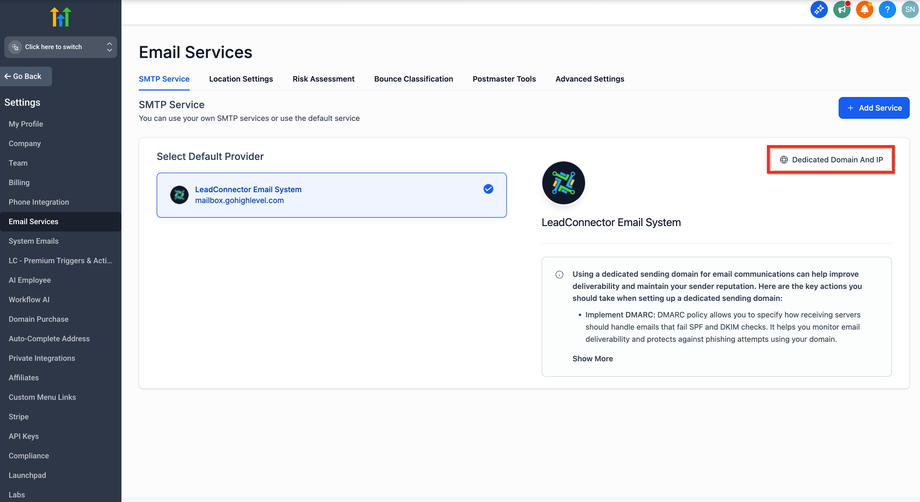920x502 pixels.
Task: Open the orange bell notifications
Action: tap(864, 10)
